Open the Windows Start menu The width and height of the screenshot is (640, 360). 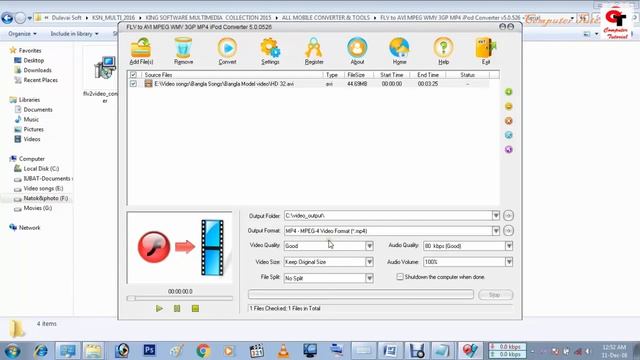[x=12, y=351]
